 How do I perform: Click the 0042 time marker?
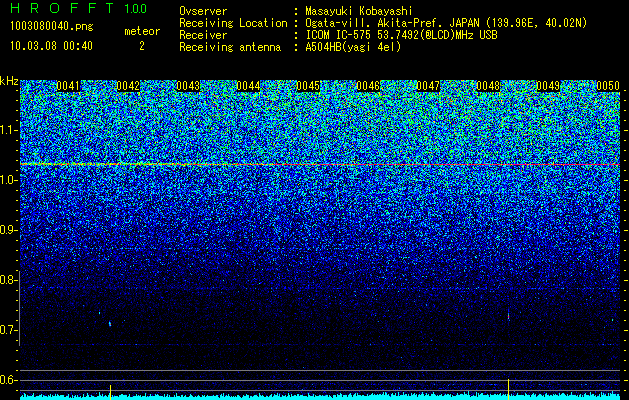click(128, 86)
